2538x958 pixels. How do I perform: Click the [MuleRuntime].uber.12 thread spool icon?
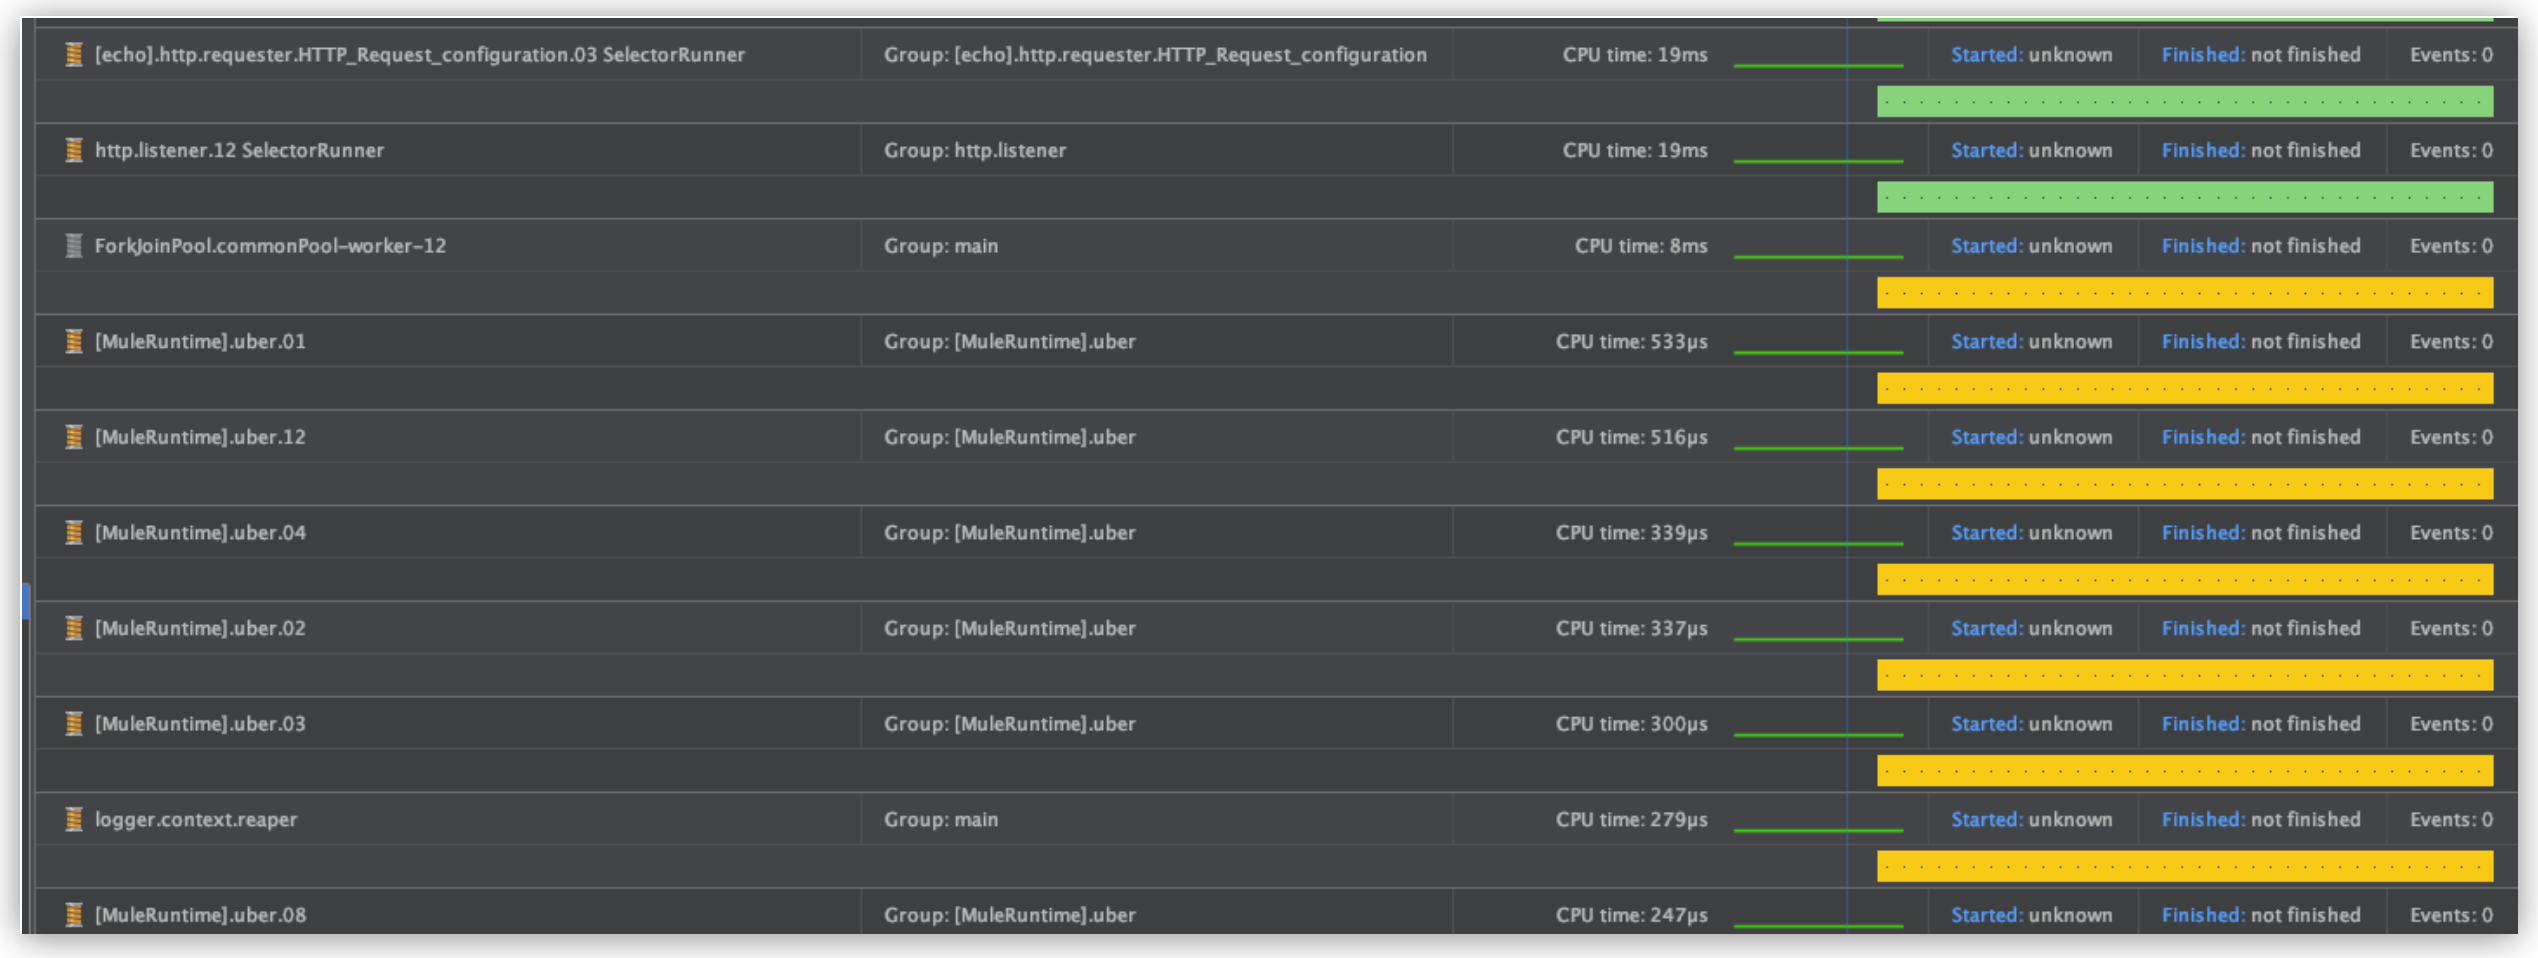pos(74,437)
